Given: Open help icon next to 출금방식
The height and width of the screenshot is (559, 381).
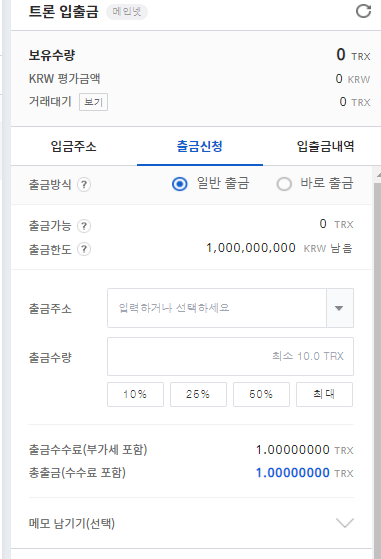Looking at the screenshot, I should (x=84, y=185).
